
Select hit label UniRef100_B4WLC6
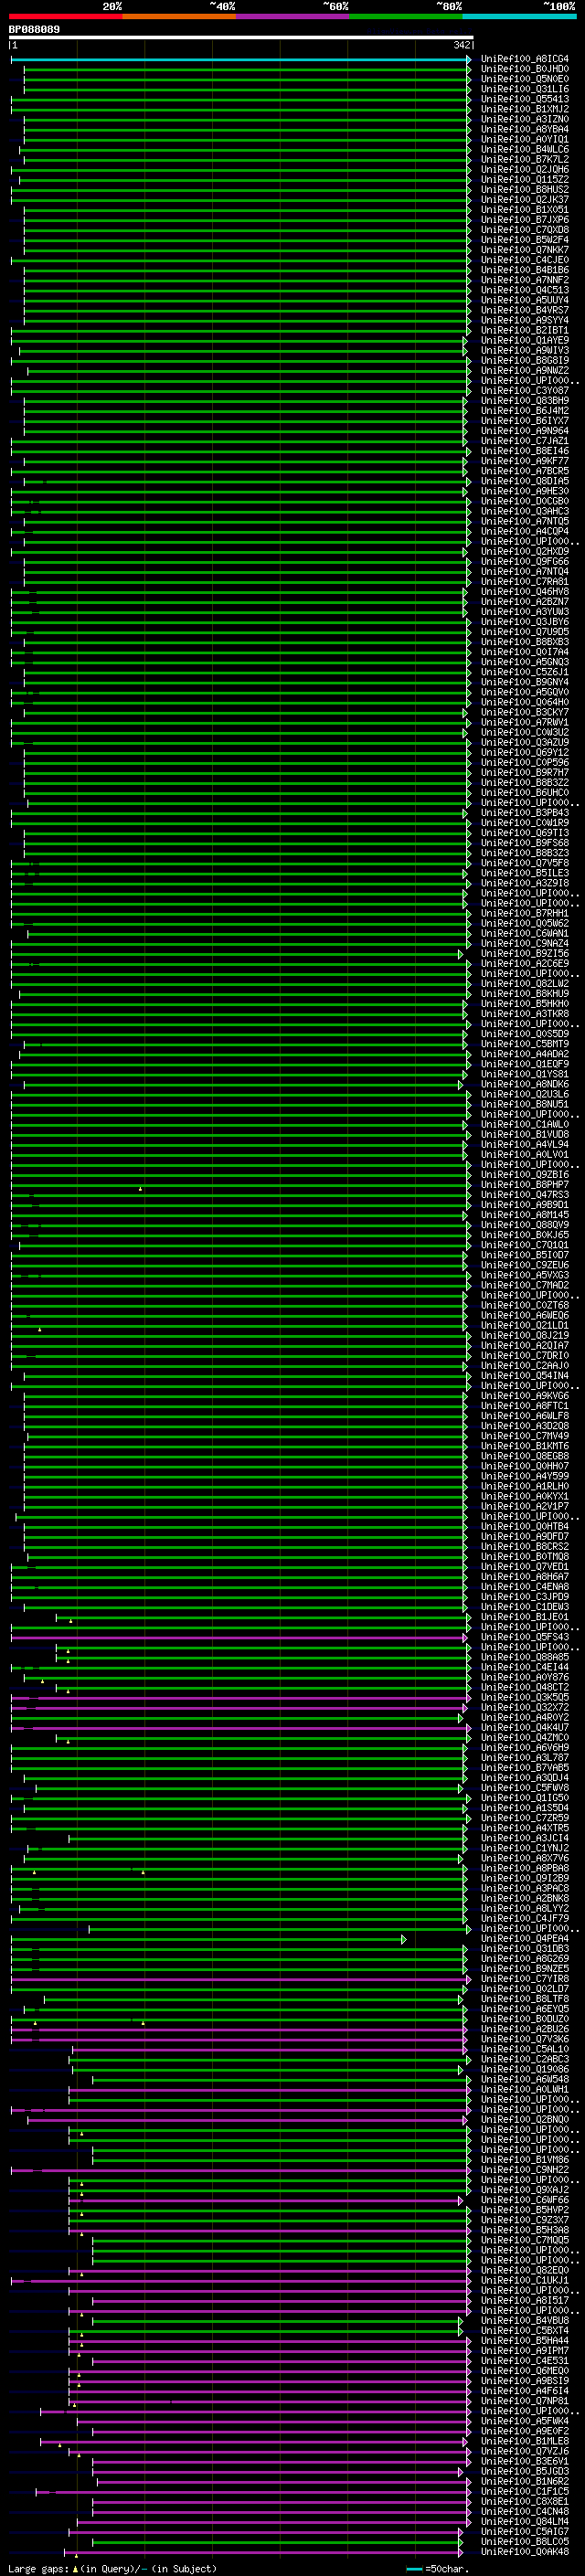click(525, 149)
